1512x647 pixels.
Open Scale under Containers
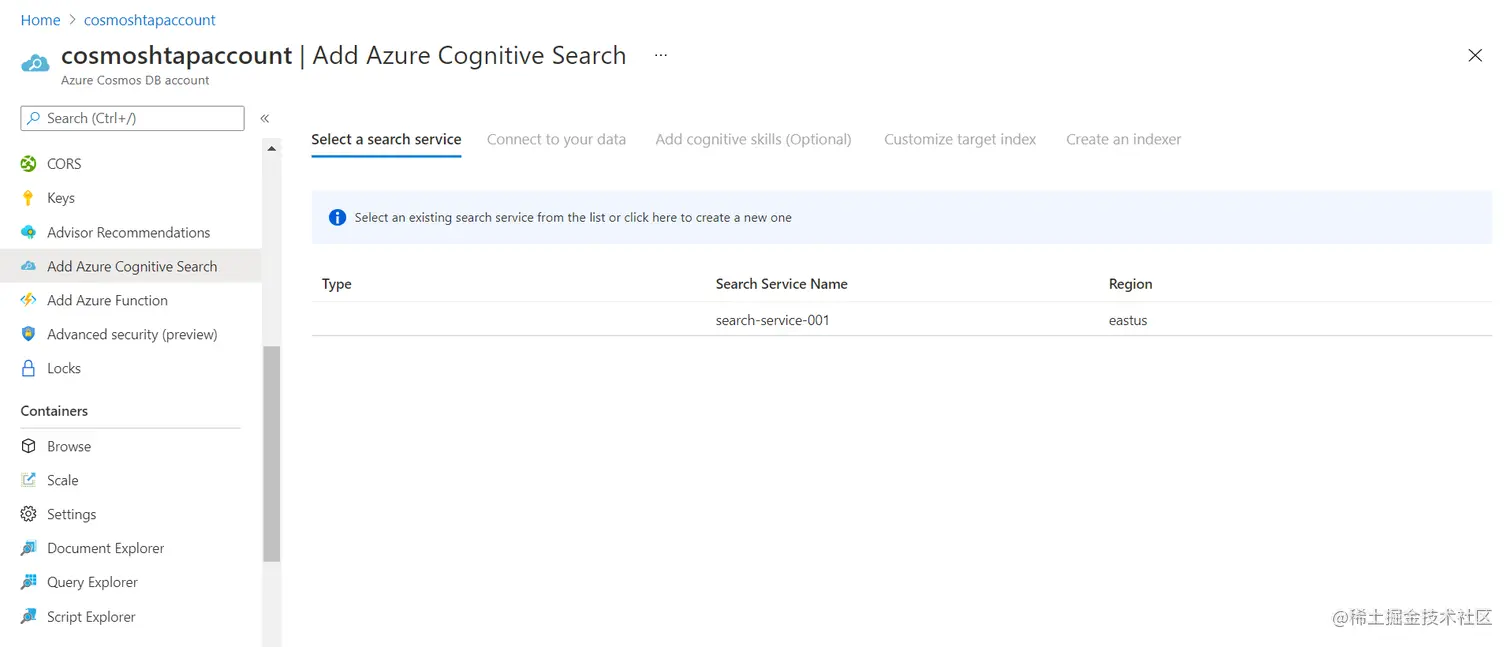click(x=131, y=480)
